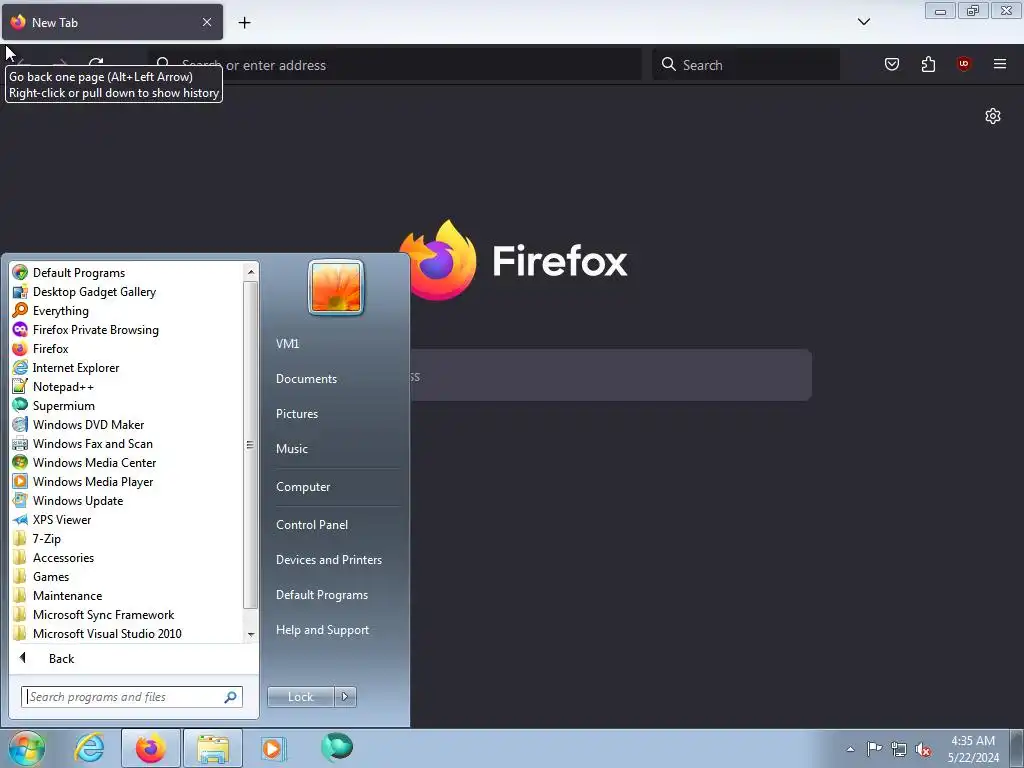
Task: Click the taskbar clock showing 4:35 AM
Action: (x=973, y=749)
